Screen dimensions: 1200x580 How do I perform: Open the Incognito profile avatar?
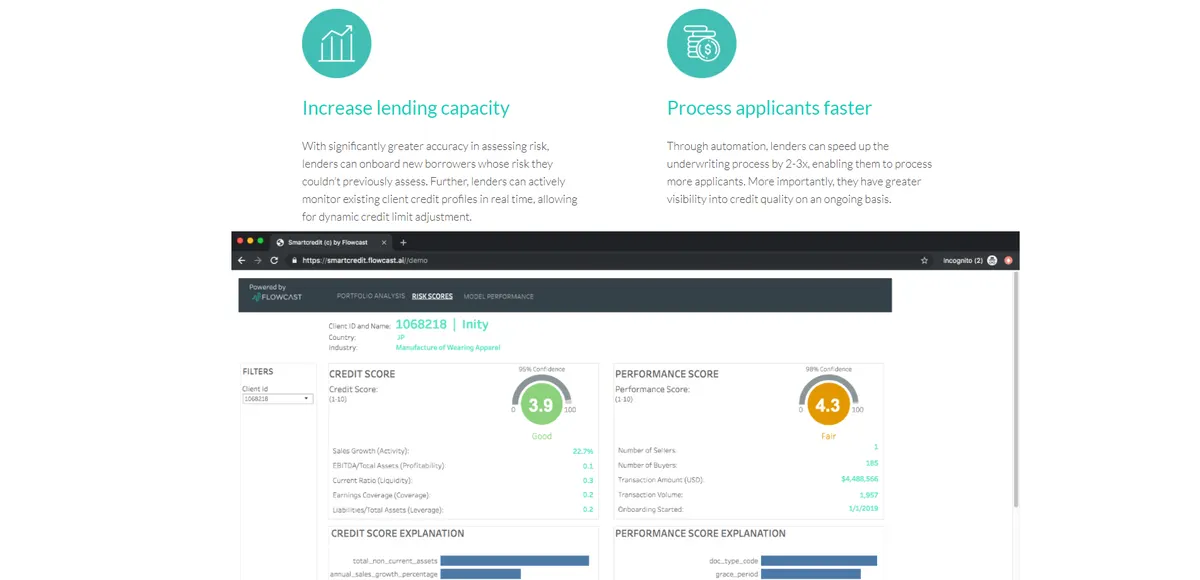click(x=992, y=260)
